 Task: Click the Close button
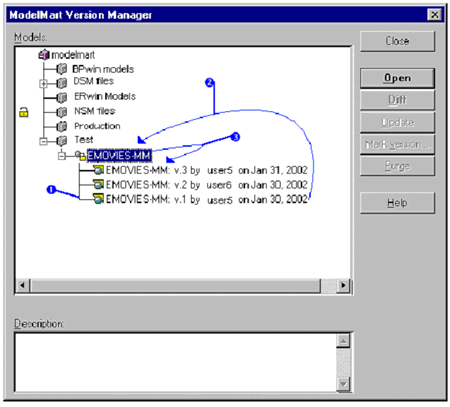click(x=397, y=41)
